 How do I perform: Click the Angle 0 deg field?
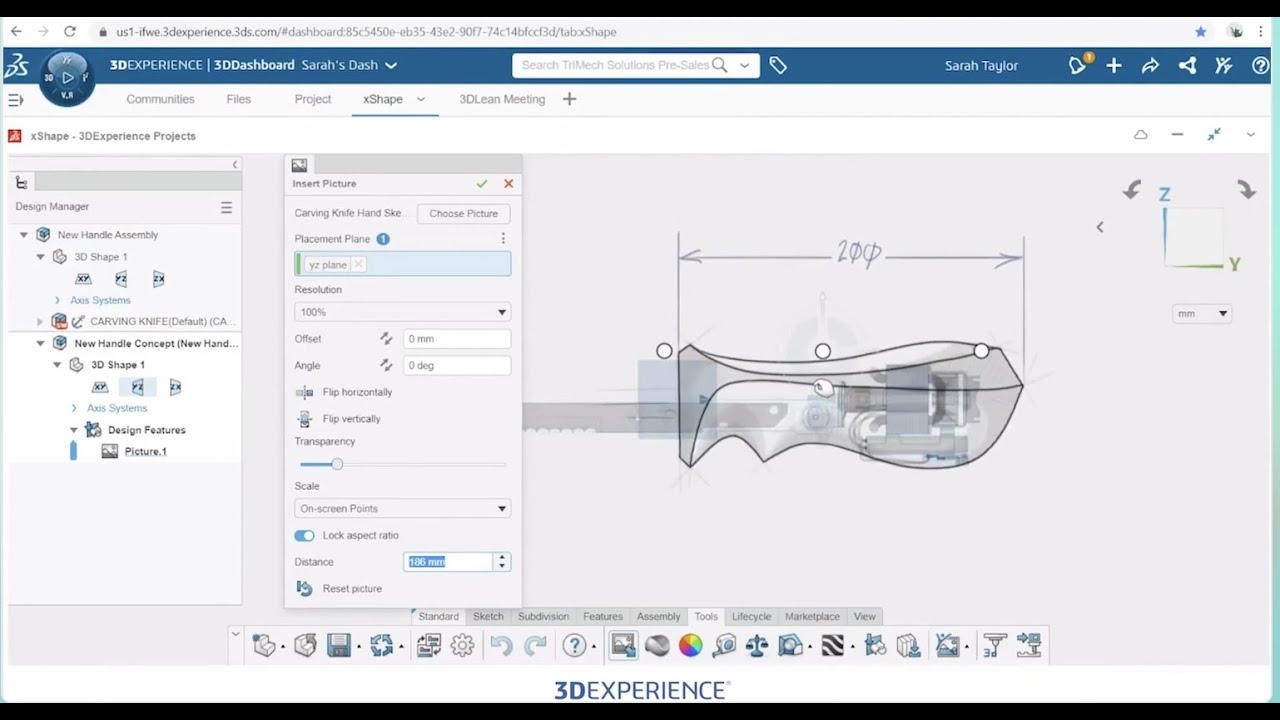pyautogui.click(x=457, y=365)
